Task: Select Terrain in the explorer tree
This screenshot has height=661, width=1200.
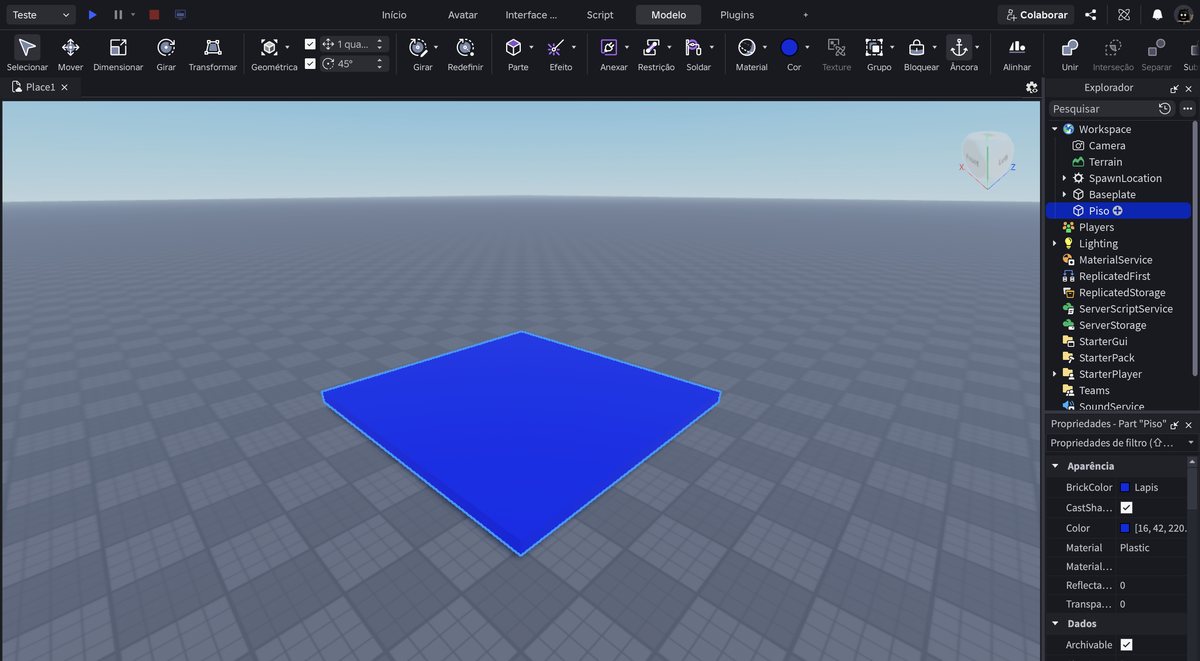Action: click(x=1105, y=162)
